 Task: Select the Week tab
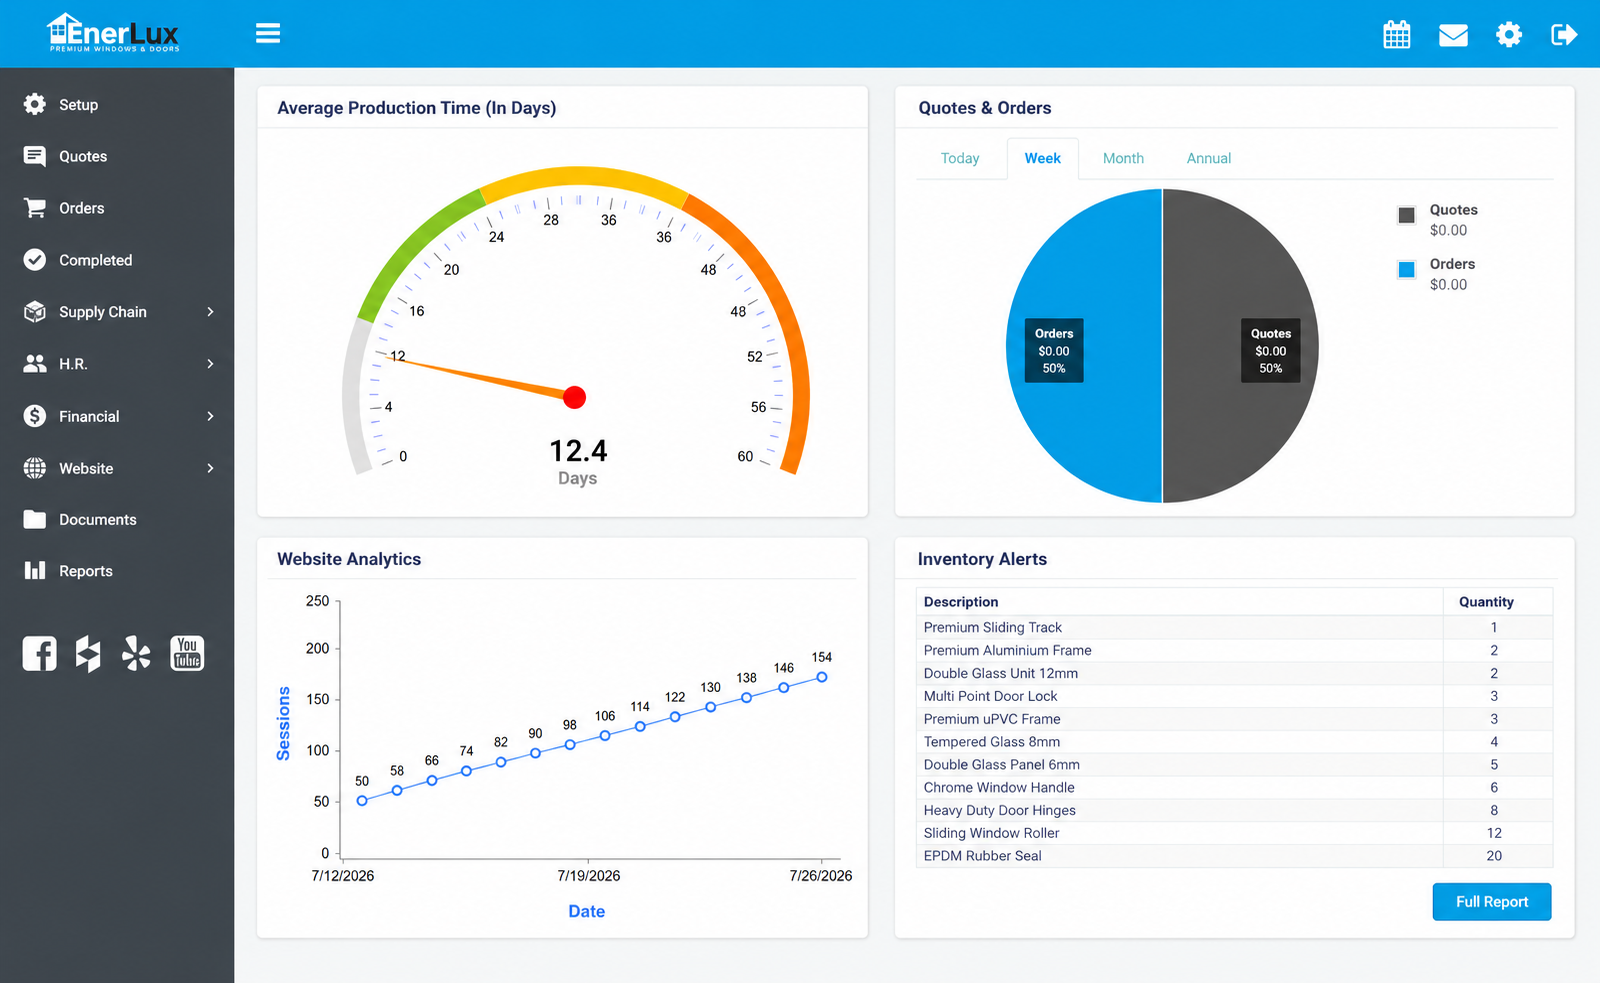click(1042, 158)
